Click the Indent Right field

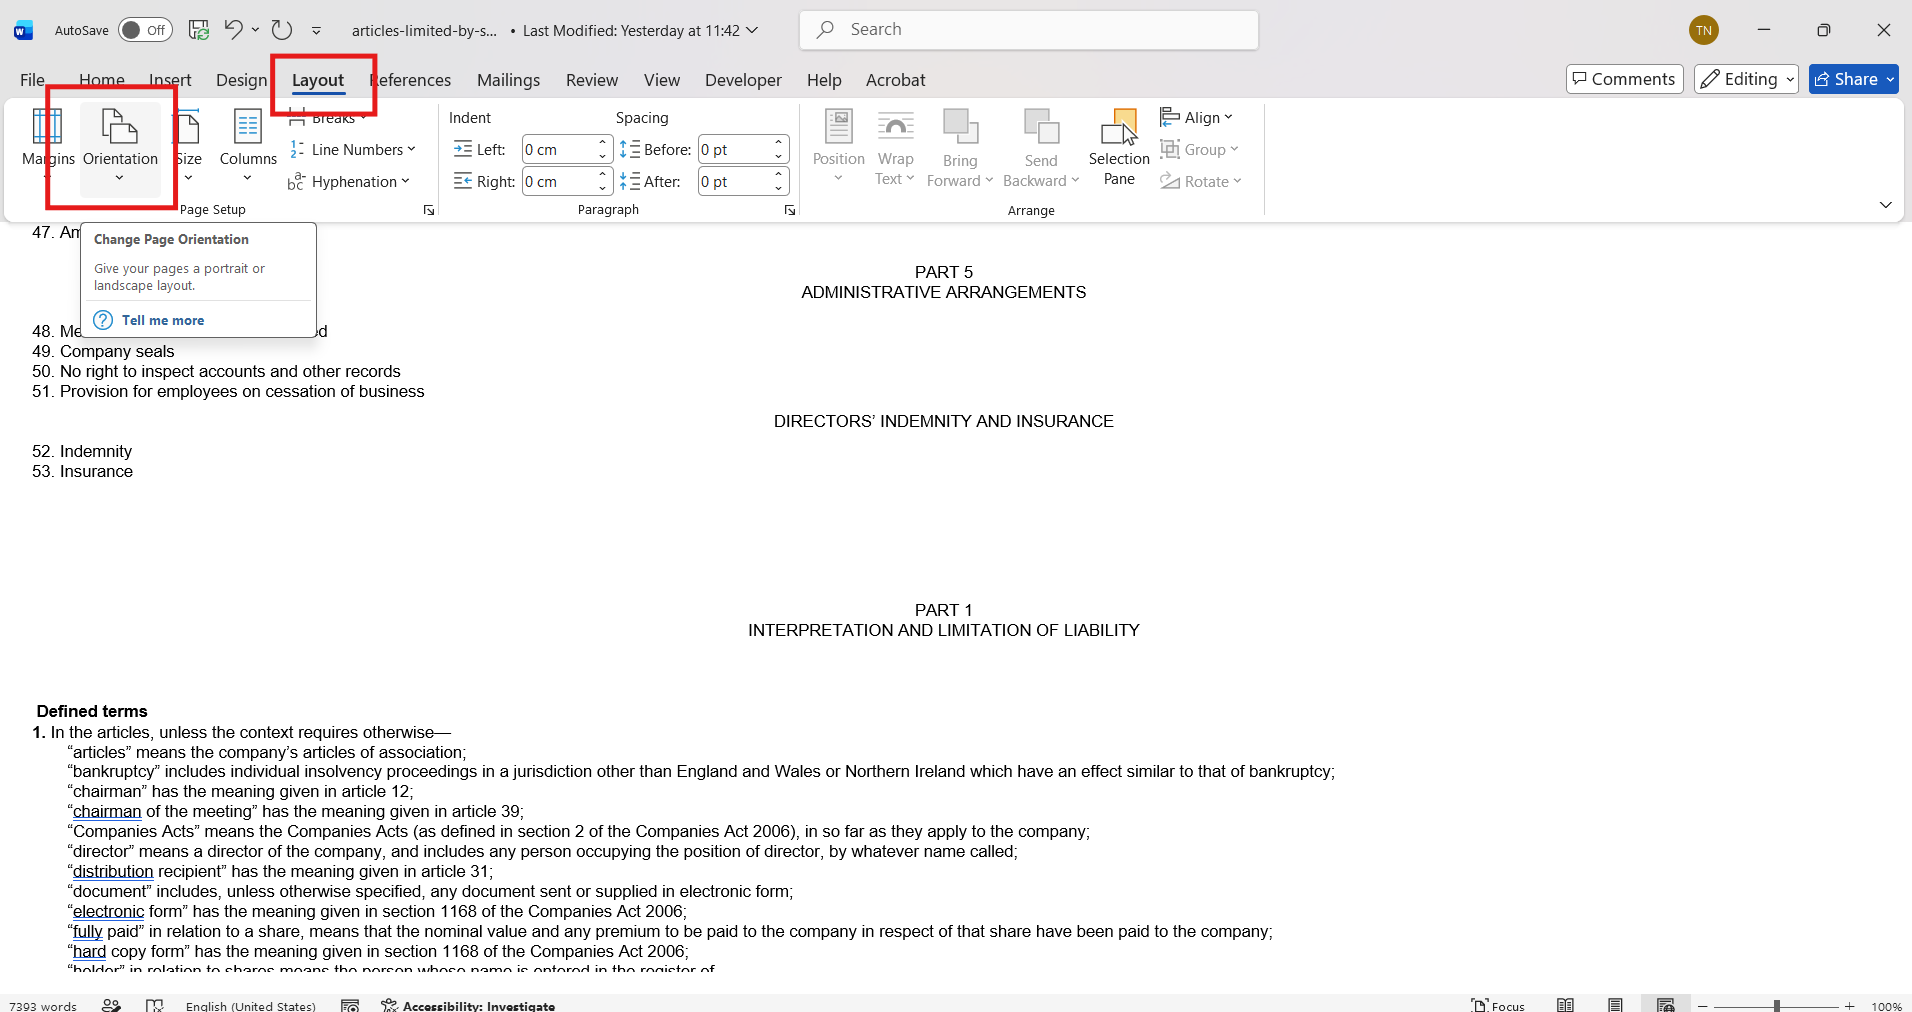(558, 182)
